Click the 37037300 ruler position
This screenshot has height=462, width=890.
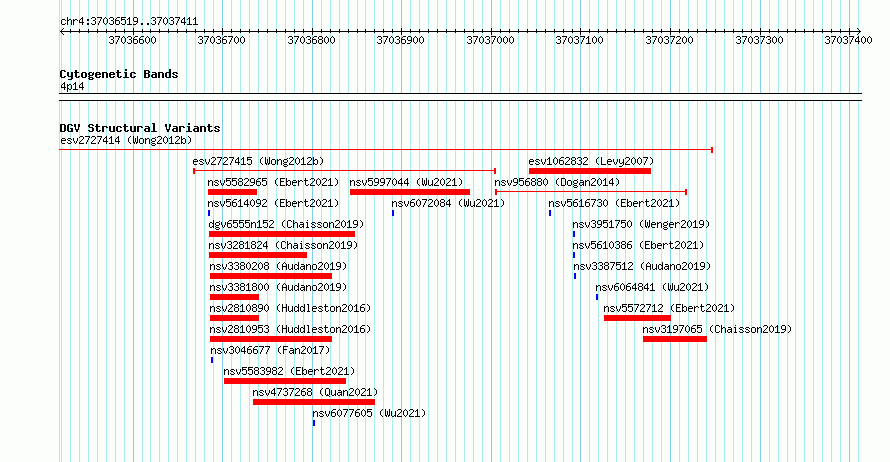pyautogui.click(x=759, y=40)
